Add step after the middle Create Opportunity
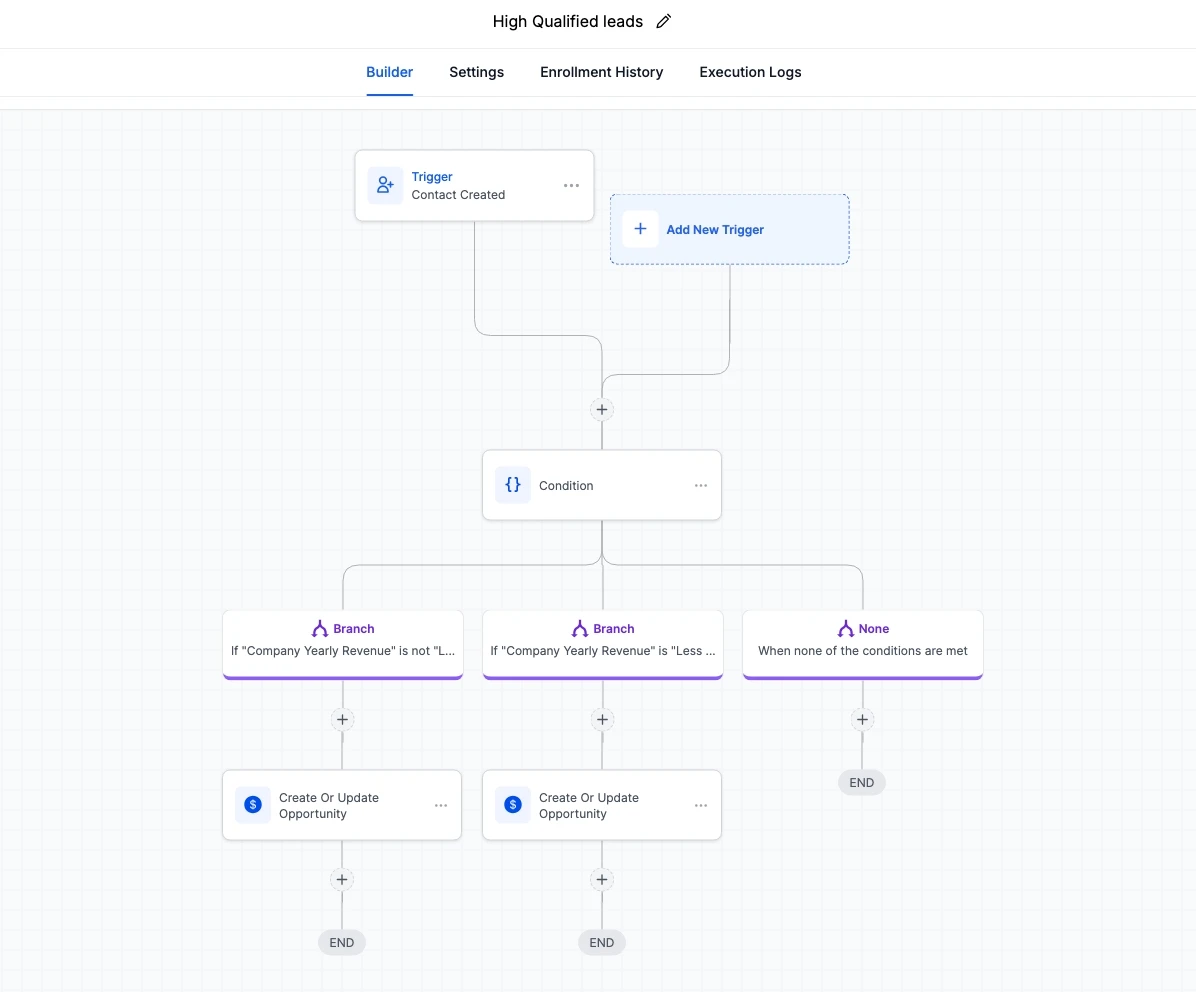The width and height of the screenshot is (1196, 992). pyautogui.click(x=602, y=879)
